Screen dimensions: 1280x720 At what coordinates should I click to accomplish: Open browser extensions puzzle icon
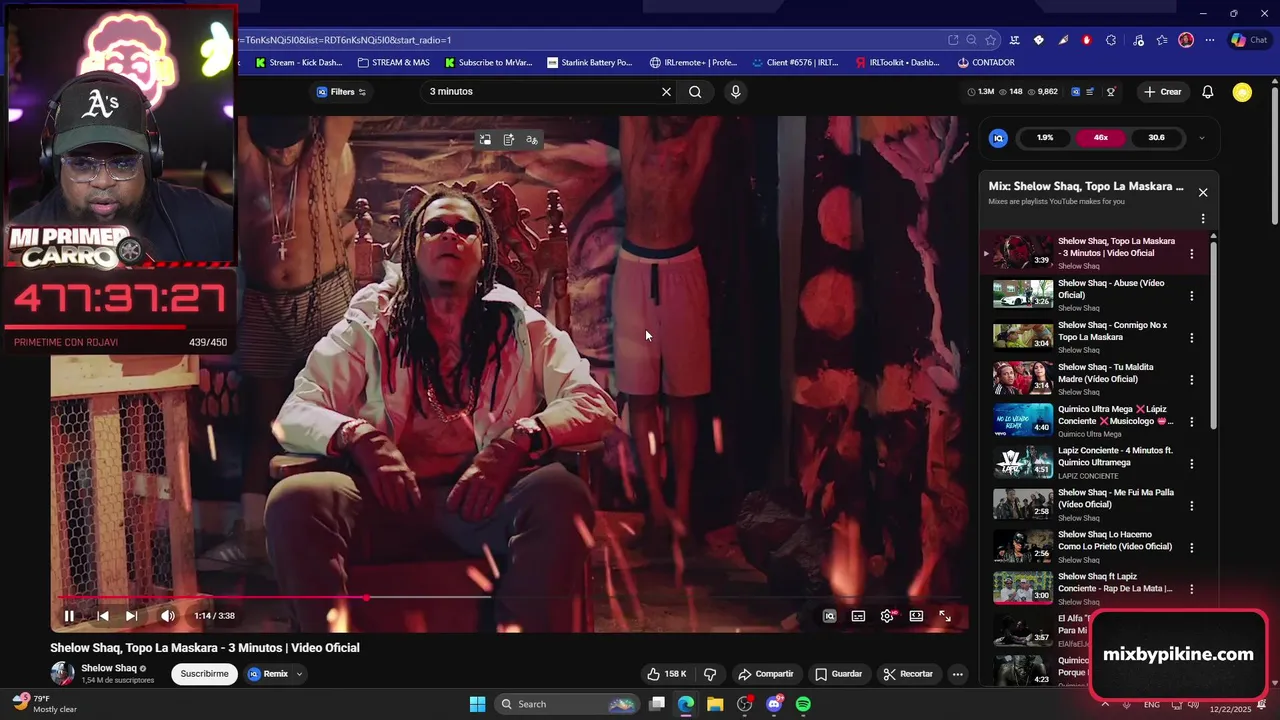pyautogui.click(x=1111, y=40)
